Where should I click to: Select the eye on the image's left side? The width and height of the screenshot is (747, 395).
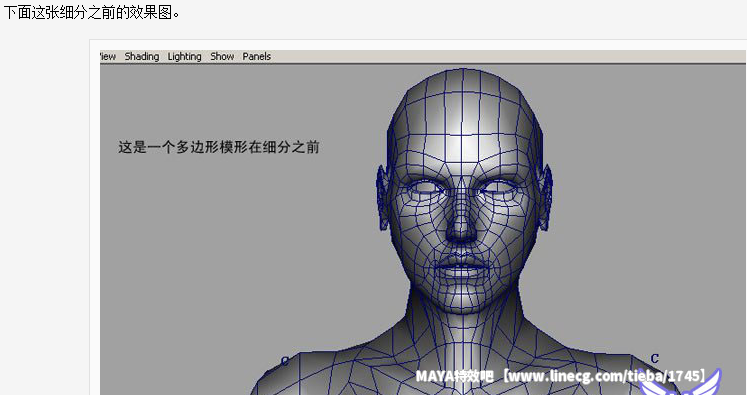425,187
